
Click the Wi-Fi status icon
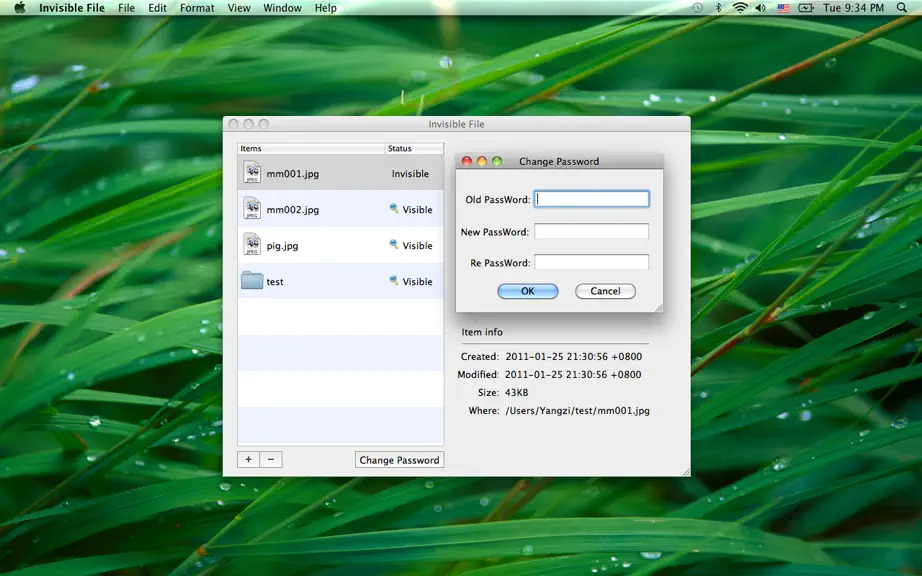(740, 8)
